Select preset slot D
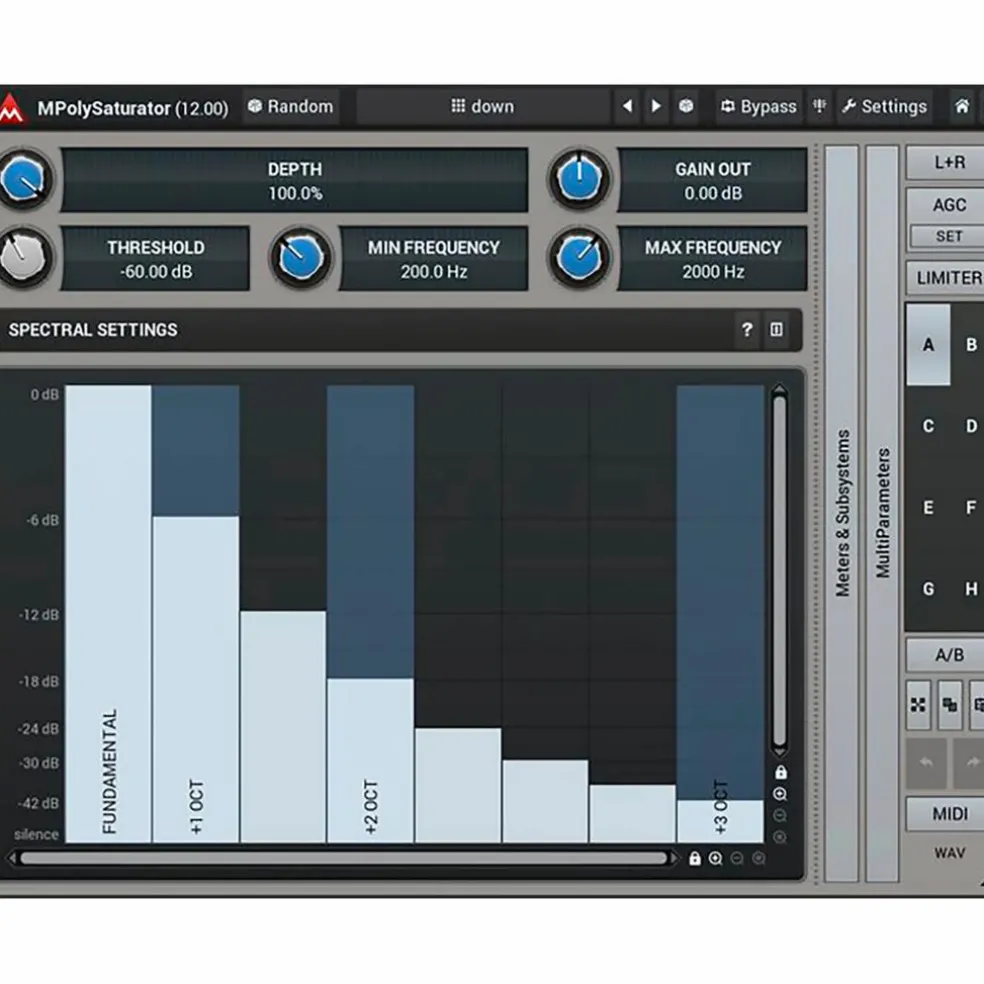Screen dimensions: 984x984 click(970, 426)
